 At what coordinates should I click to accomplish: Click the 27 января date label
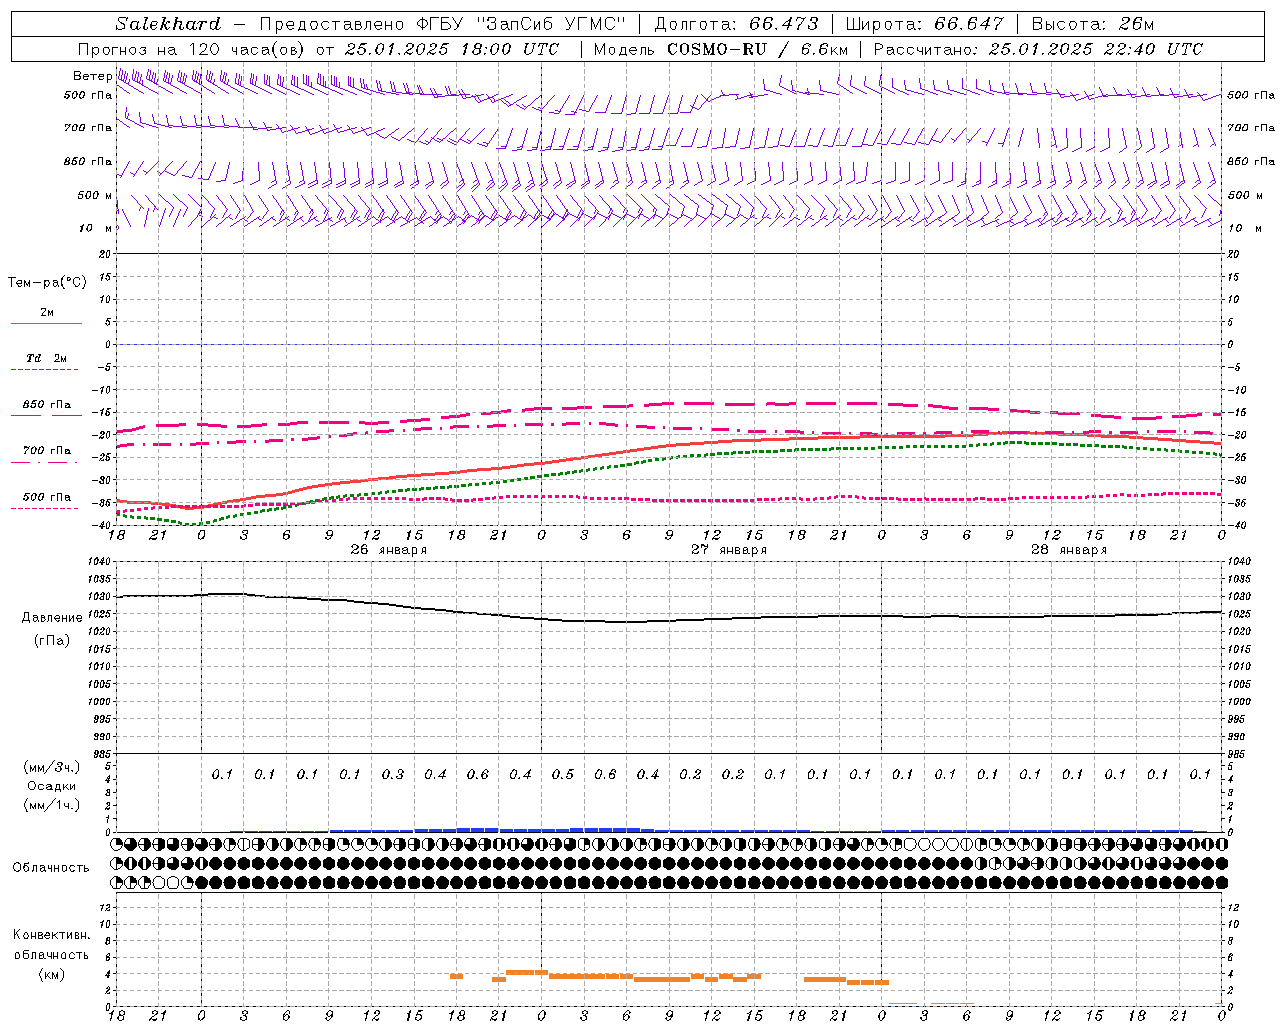(729, 550)
